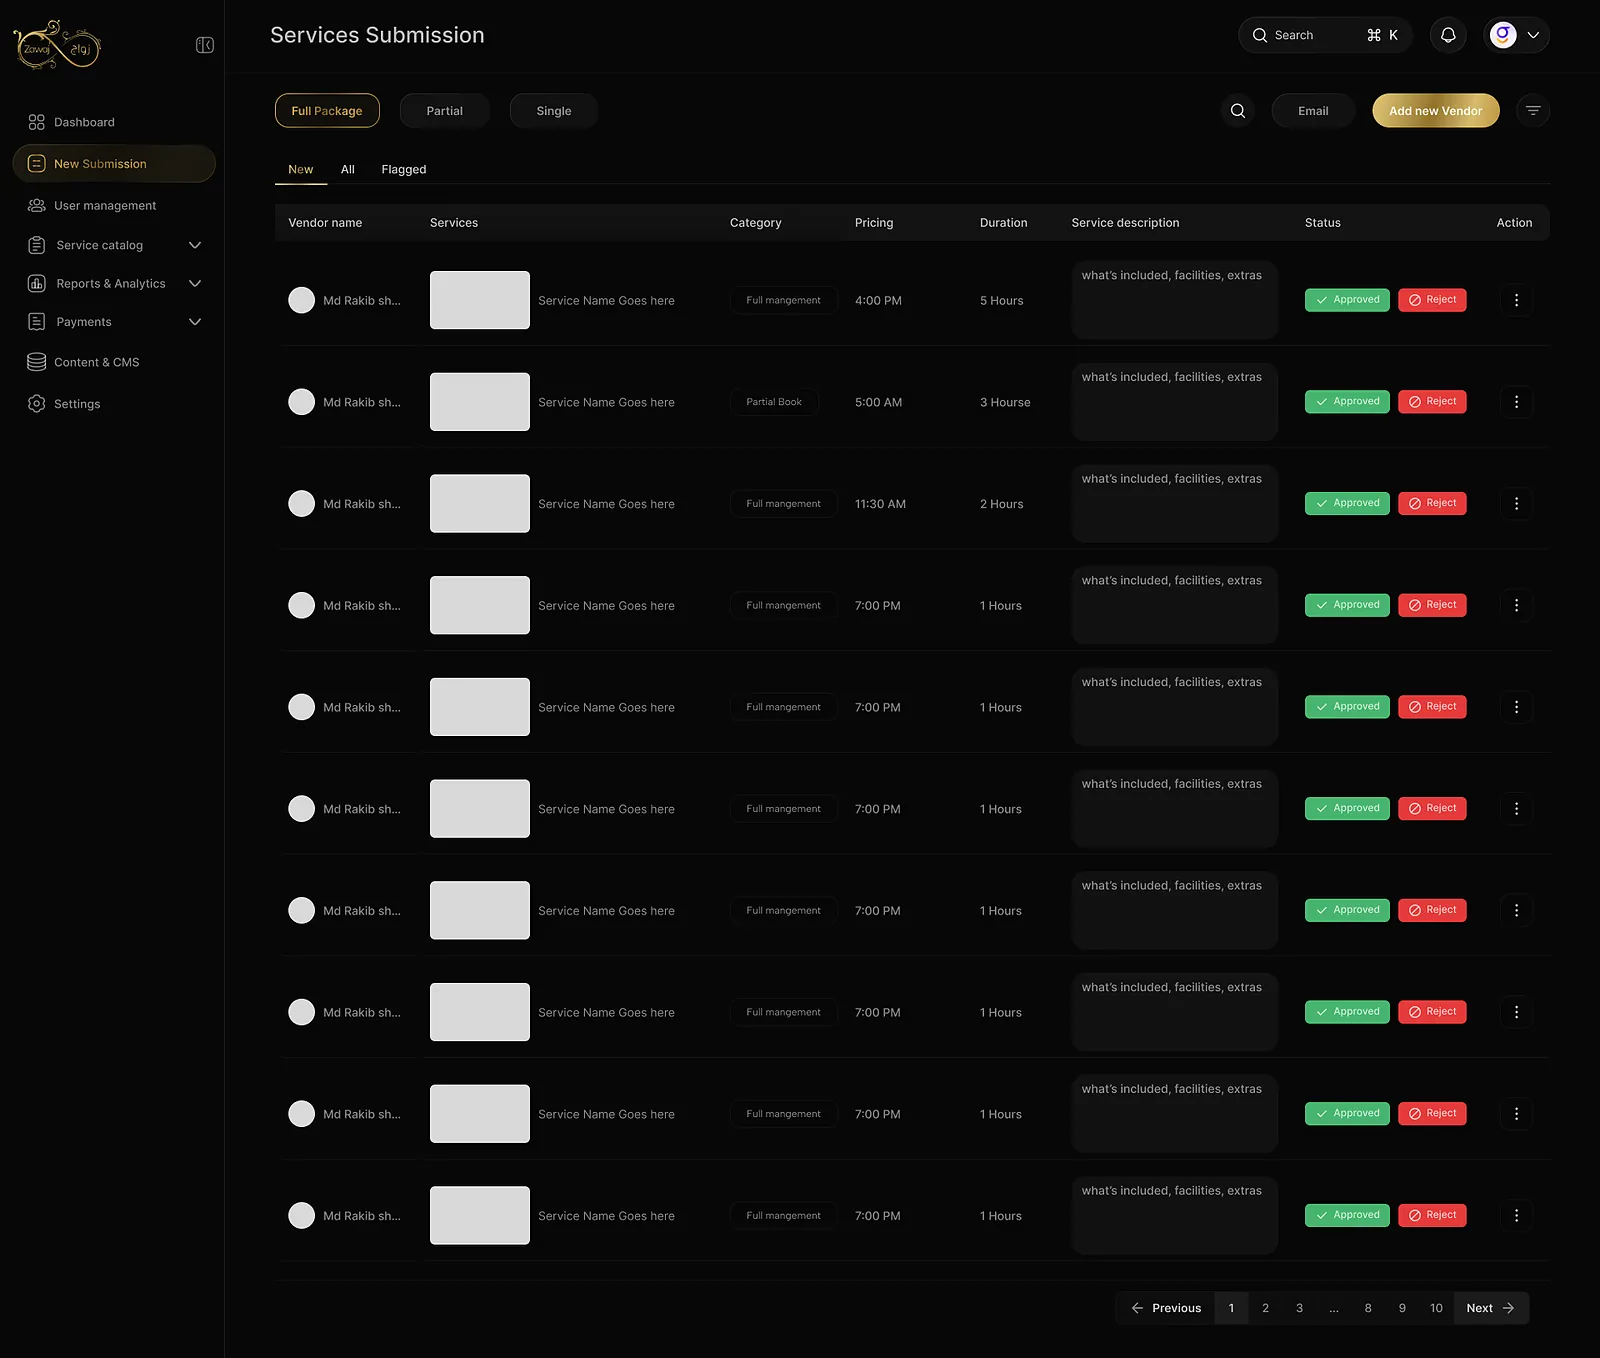The image size is (1600, 1358).
Task: Select the Single filter
Action: 554,111
